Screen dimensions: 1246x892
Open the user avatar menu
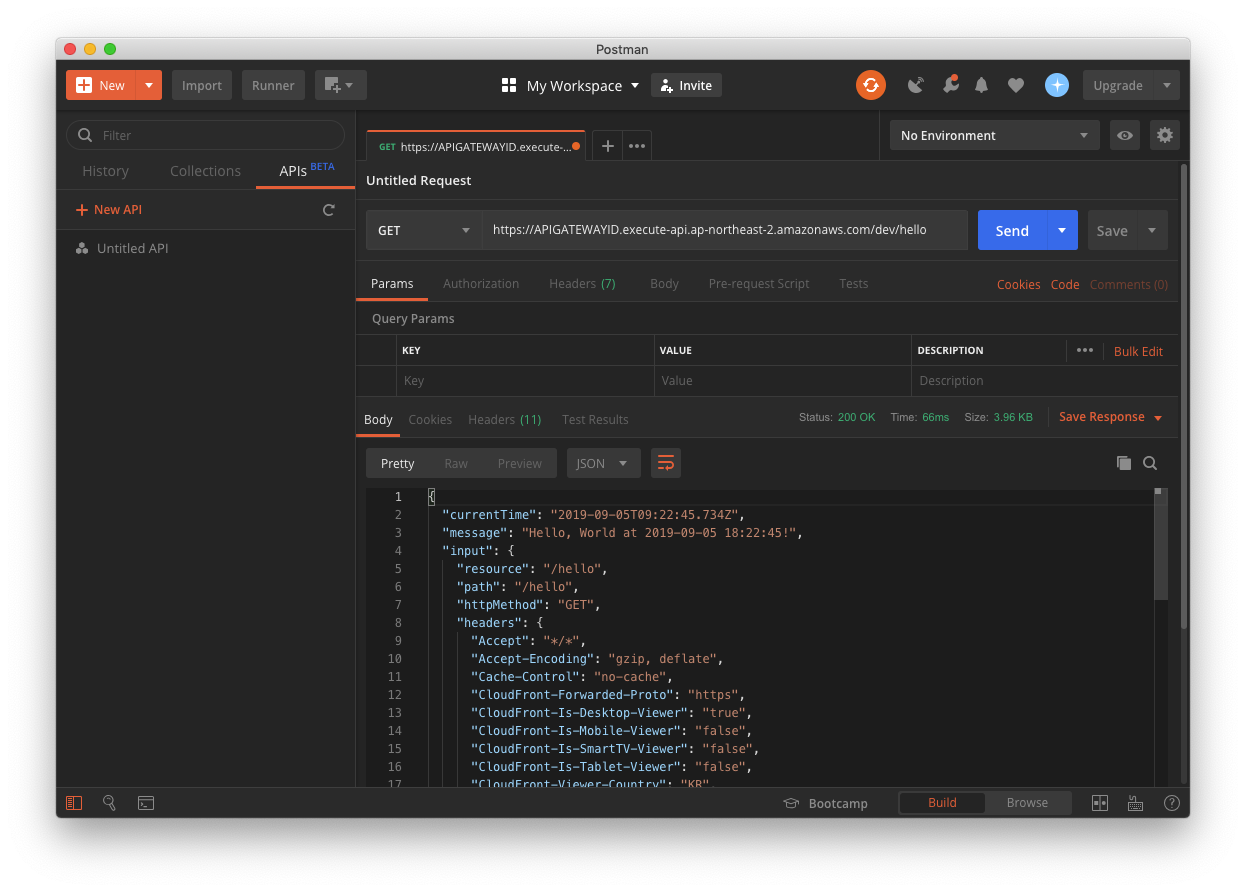[1057, 85]
